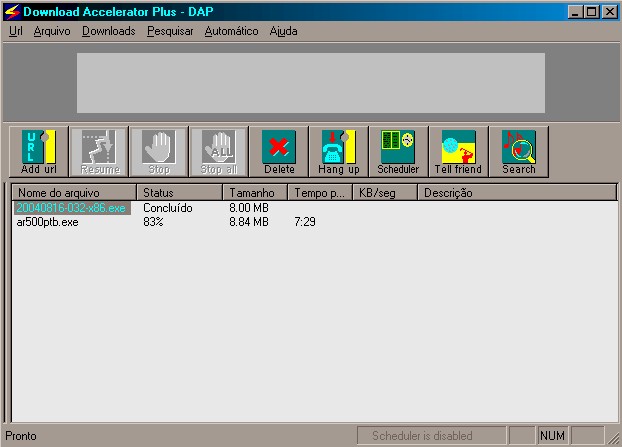Close the Download Accelerator Plus window

click(x=610, y=12)
